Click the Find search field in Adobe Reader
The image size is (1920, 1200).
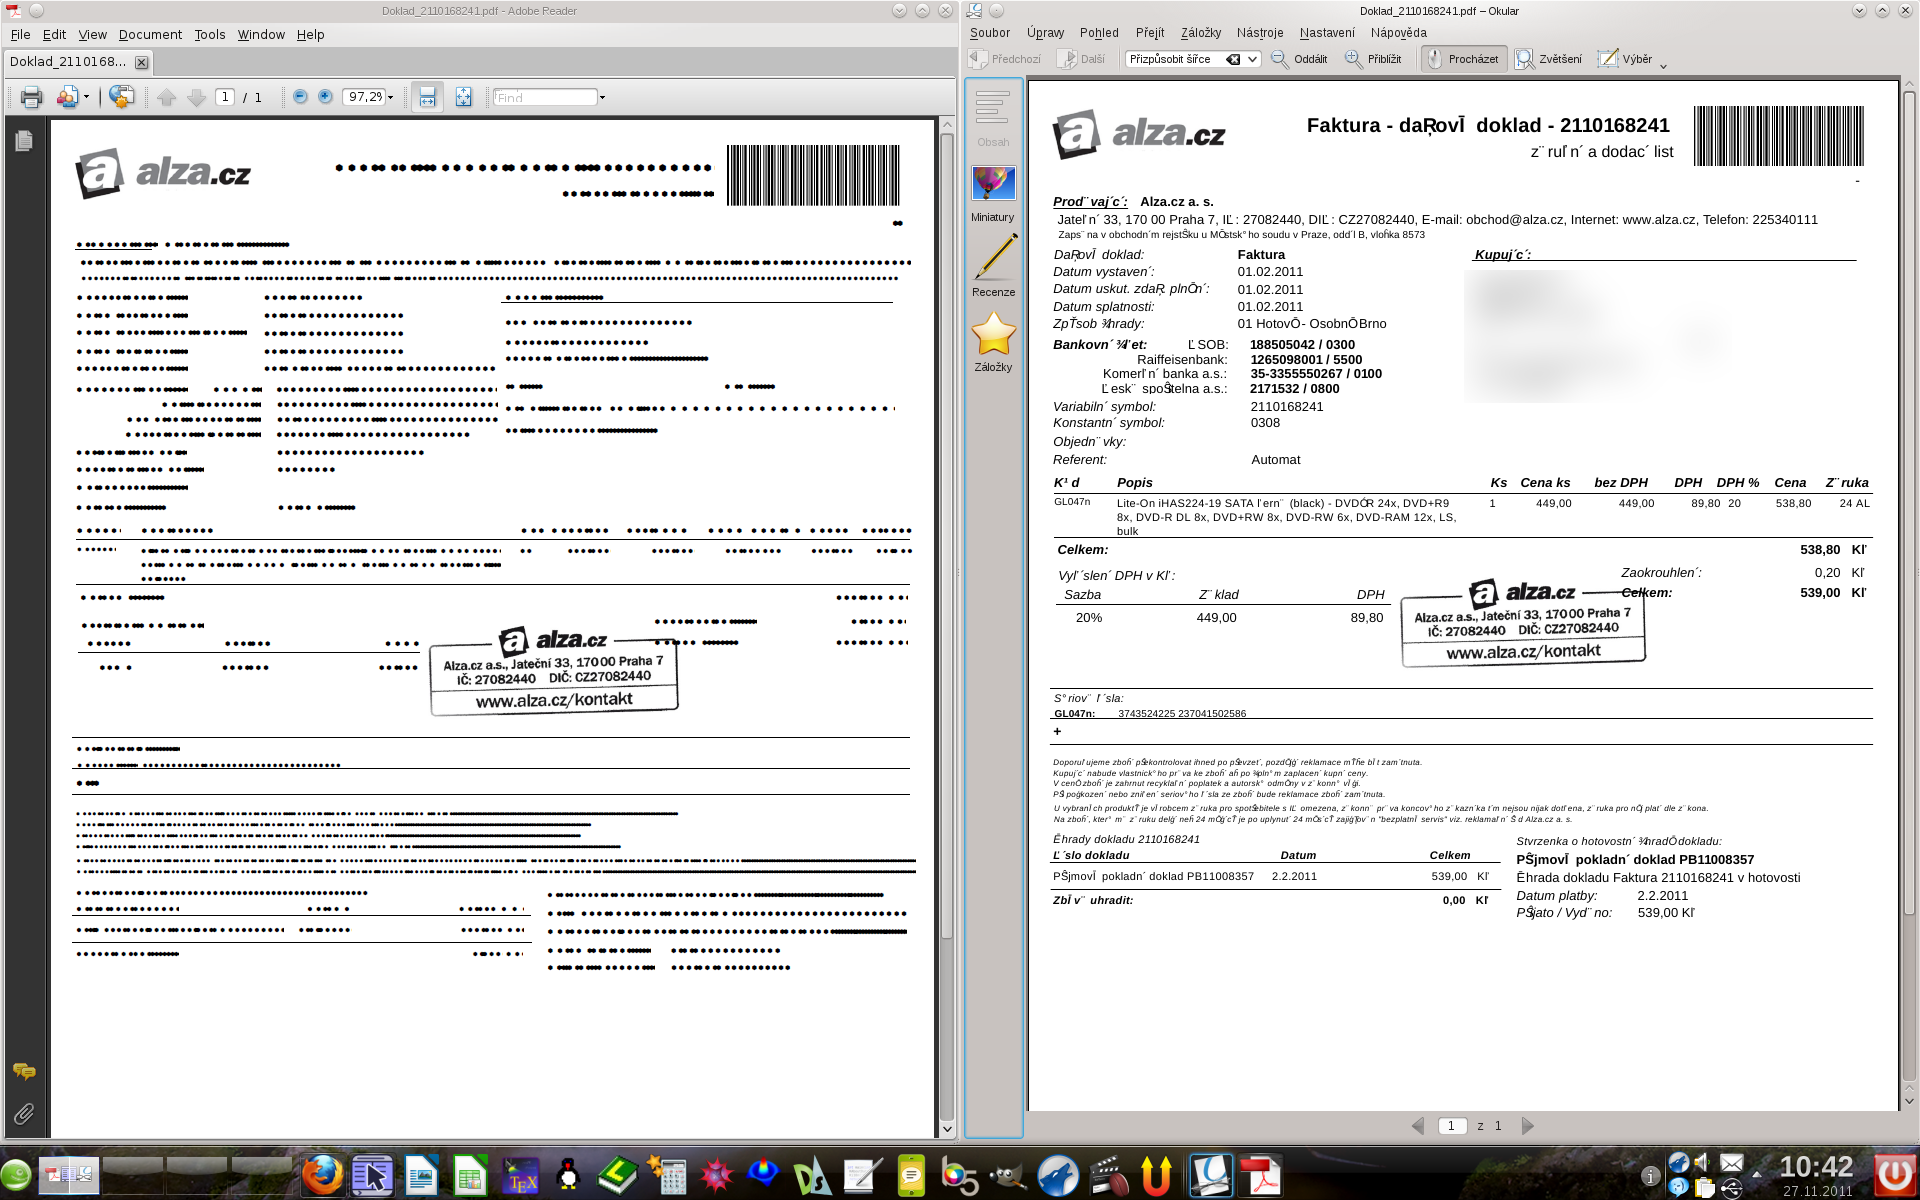click(x=545, y=97)
